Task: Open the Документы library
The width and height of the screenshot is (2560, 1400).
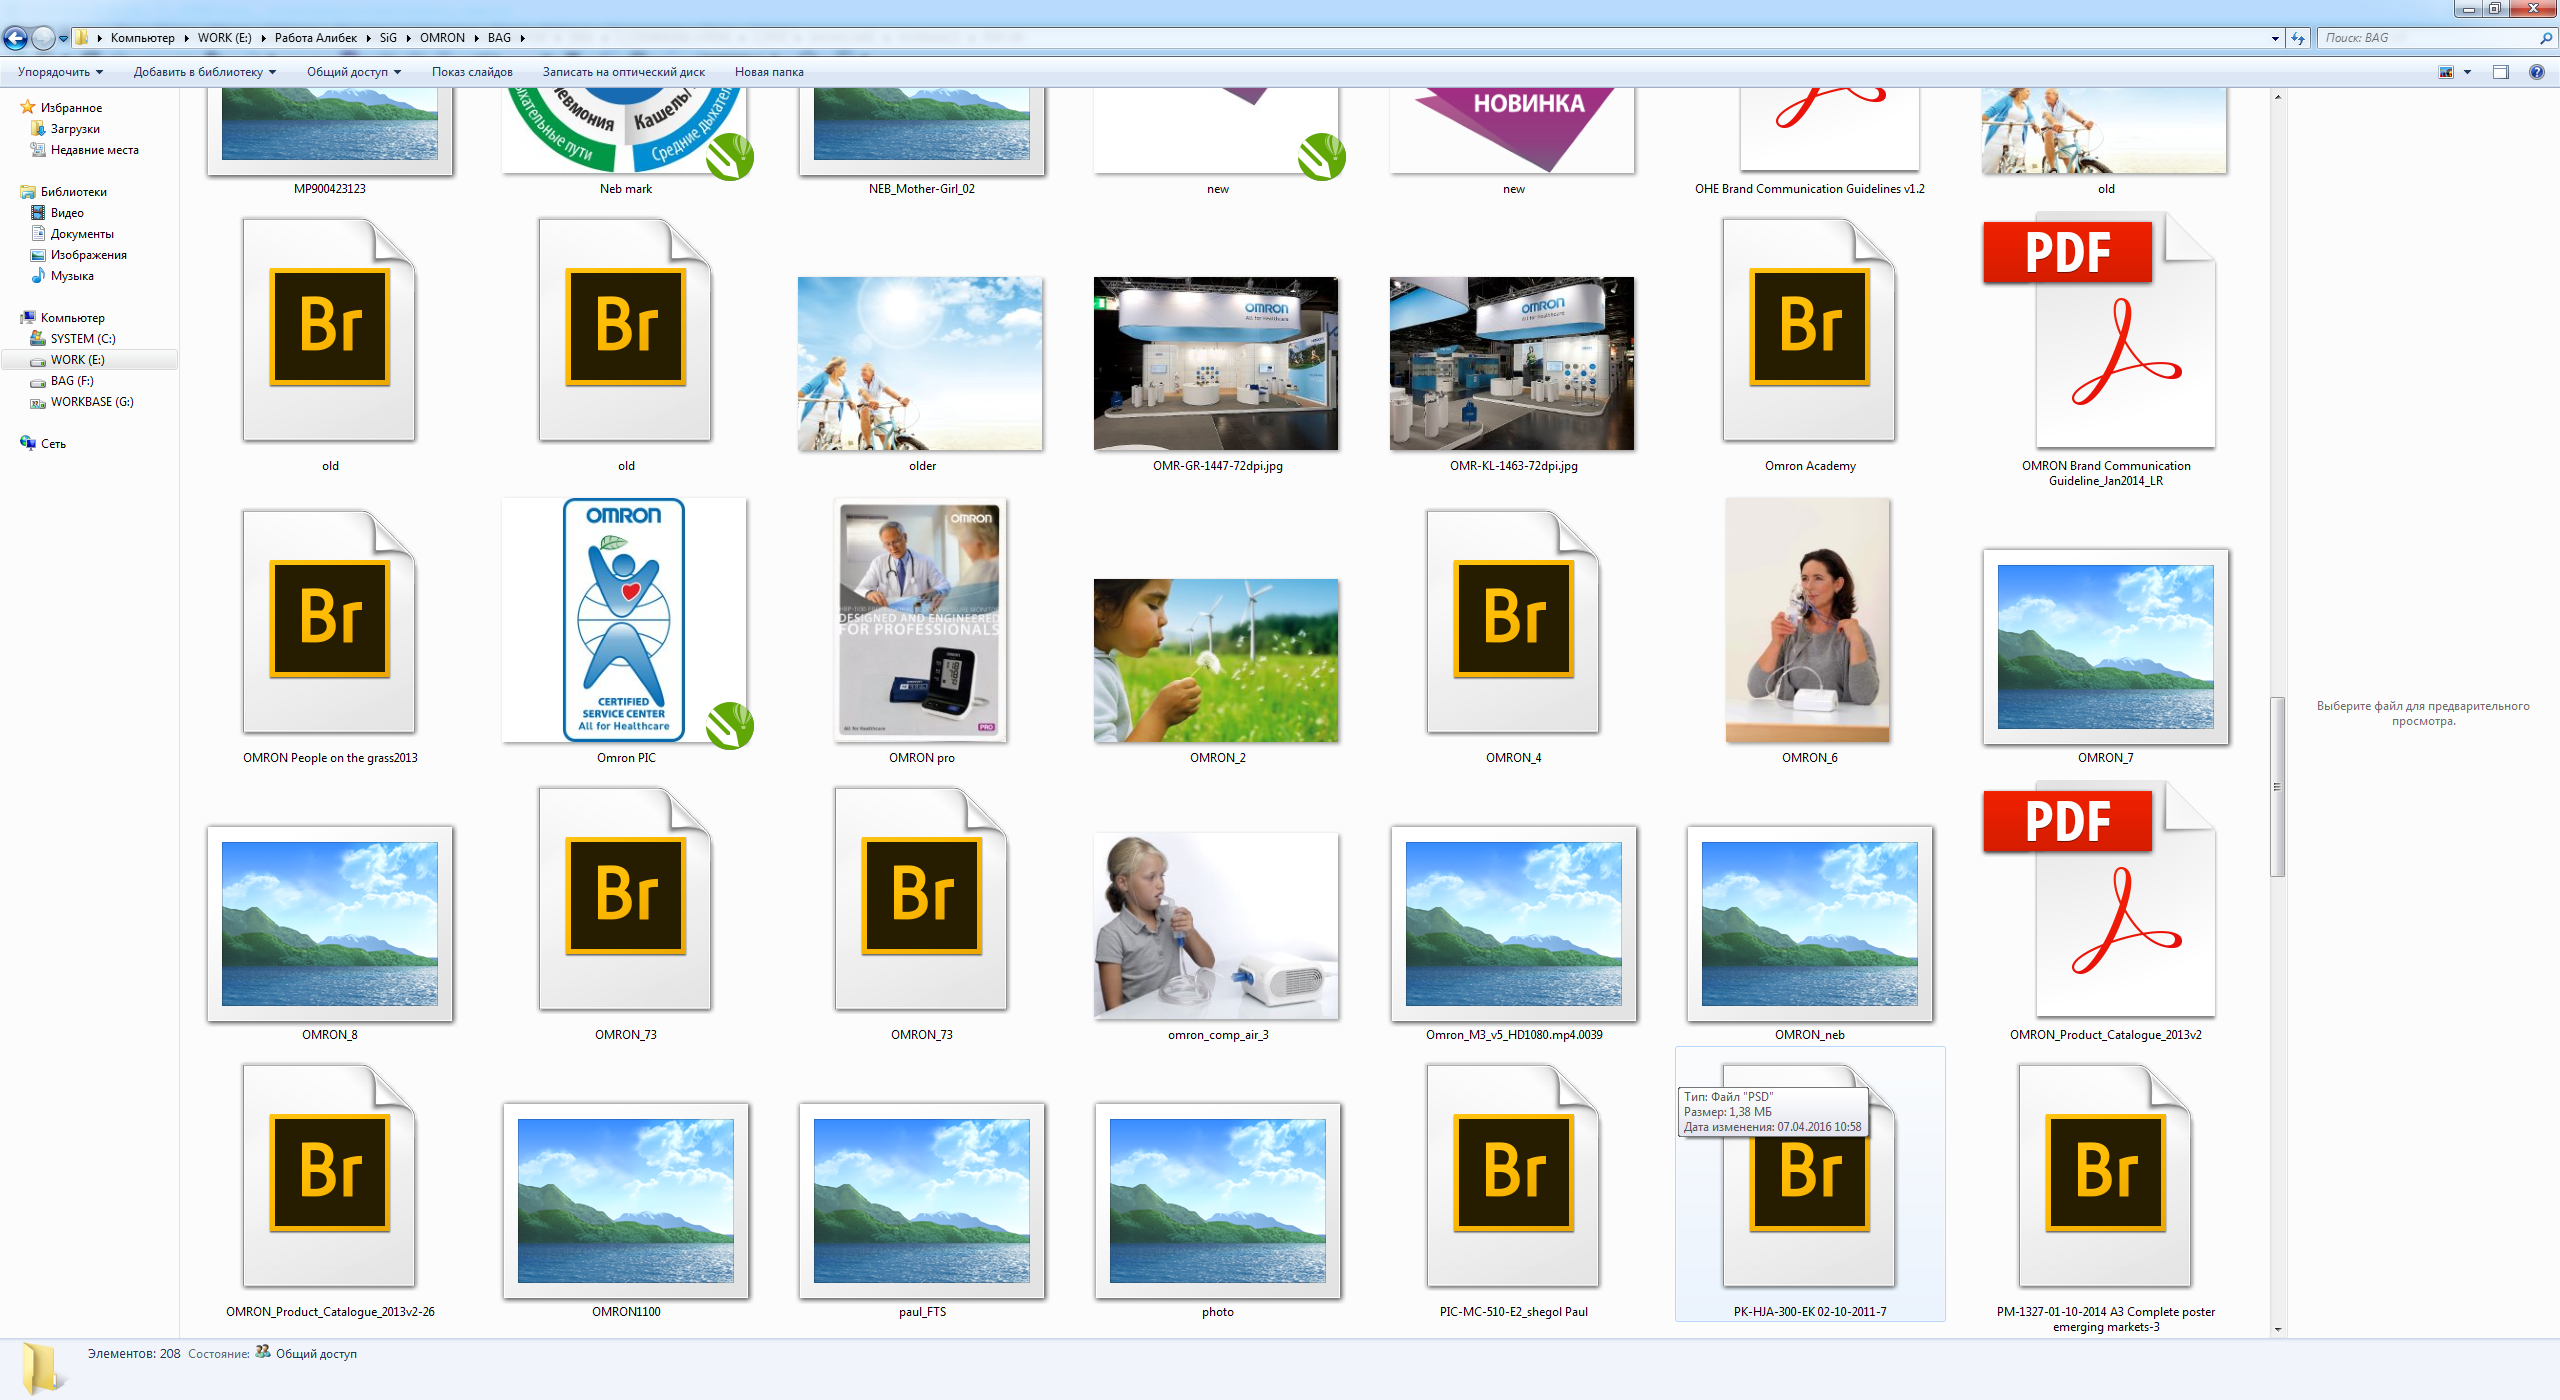Action: coord(82,234)
